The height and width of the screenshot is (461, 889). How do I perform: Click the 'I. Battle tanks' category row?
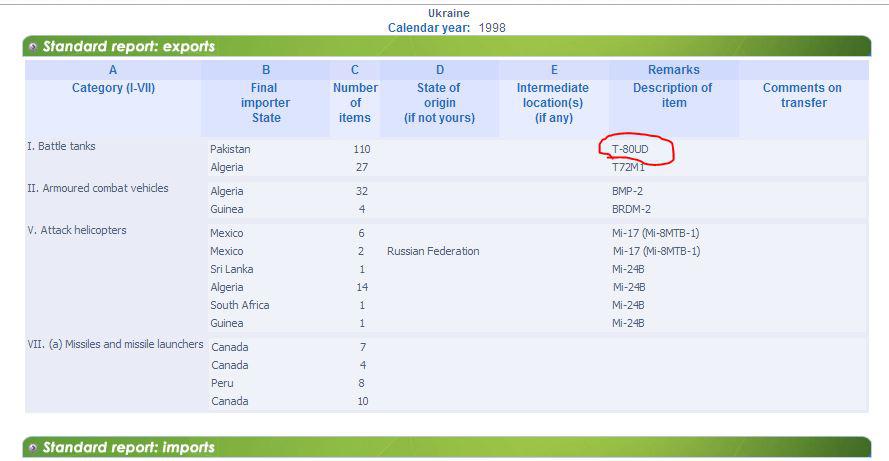(x=61, y=146)
